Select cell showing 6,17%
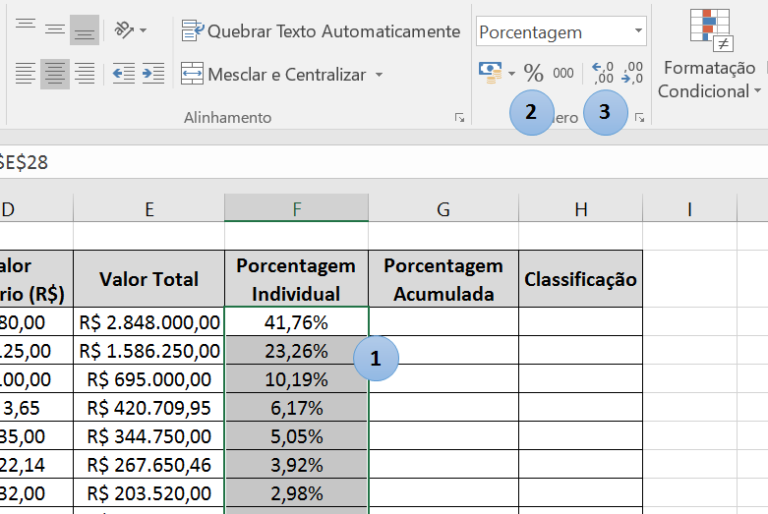 click(x=296, y=407)
